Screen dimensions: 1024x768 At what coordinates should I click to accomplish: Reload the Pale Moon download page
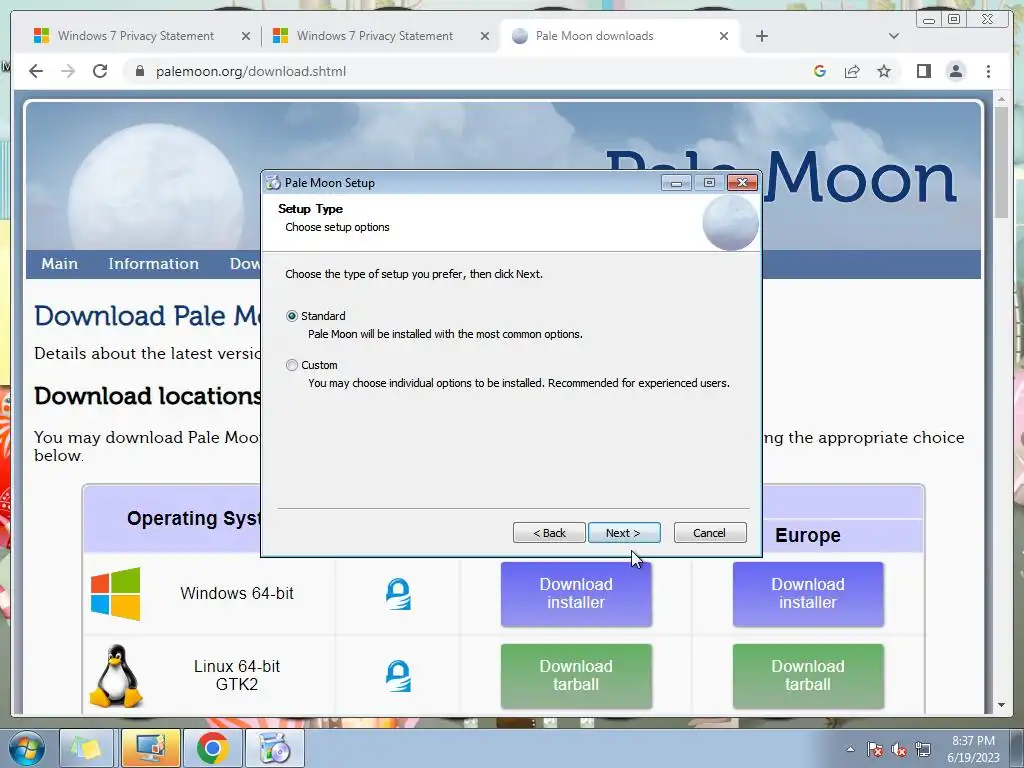(100, 71)
